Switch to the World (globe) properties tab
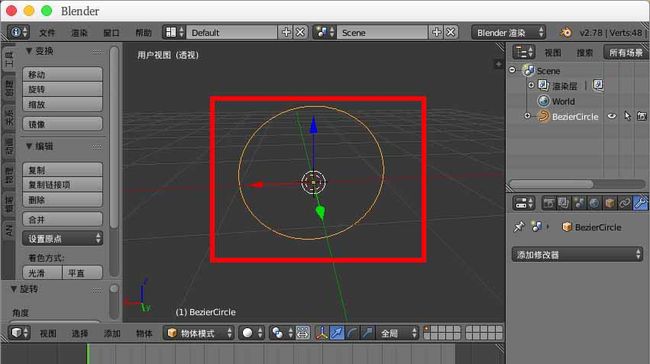Image resolution: width=650 pixels, height=364 pixels. [x=594, y=203]
